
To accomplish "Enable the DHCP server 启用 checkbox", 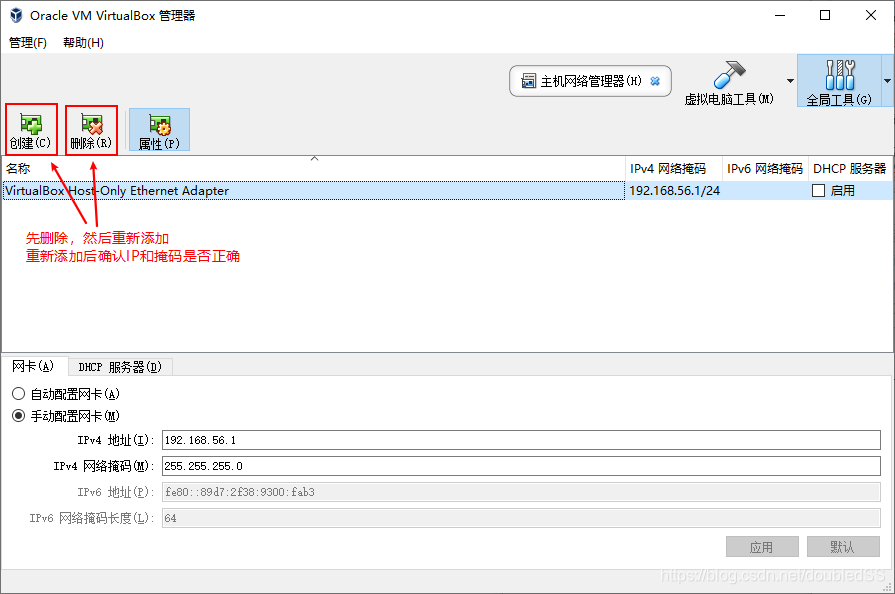I will click(819, 191).
